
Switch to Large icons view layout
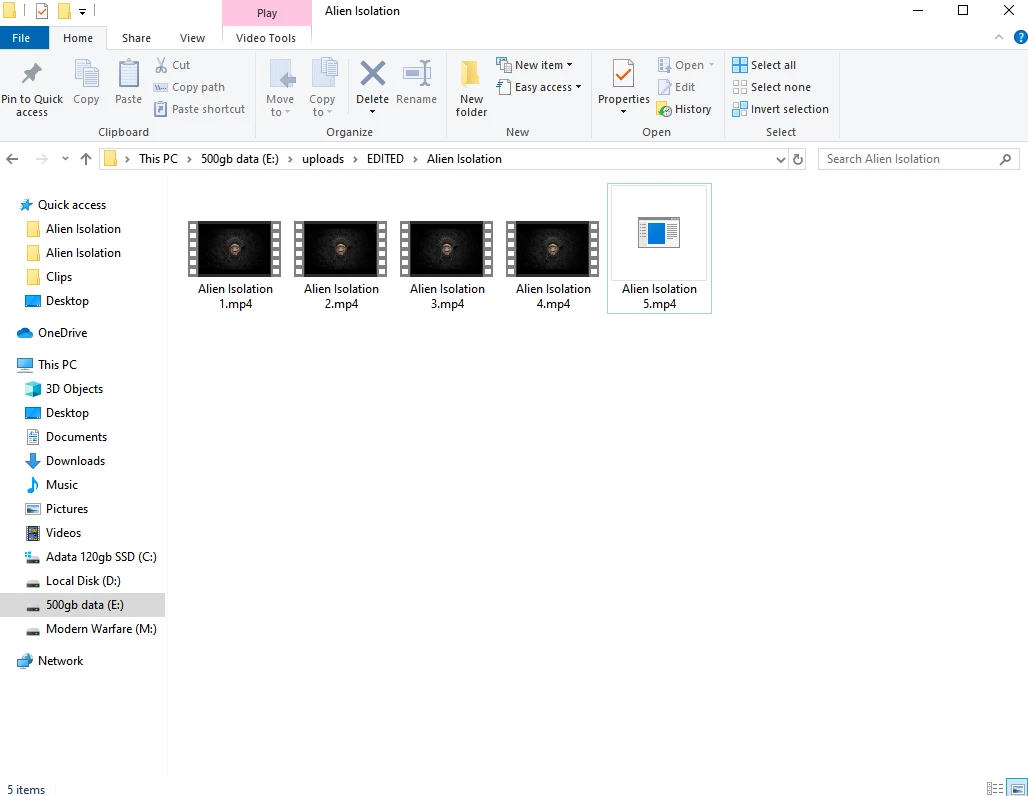pyautogui.click(x=1018, y=787)
